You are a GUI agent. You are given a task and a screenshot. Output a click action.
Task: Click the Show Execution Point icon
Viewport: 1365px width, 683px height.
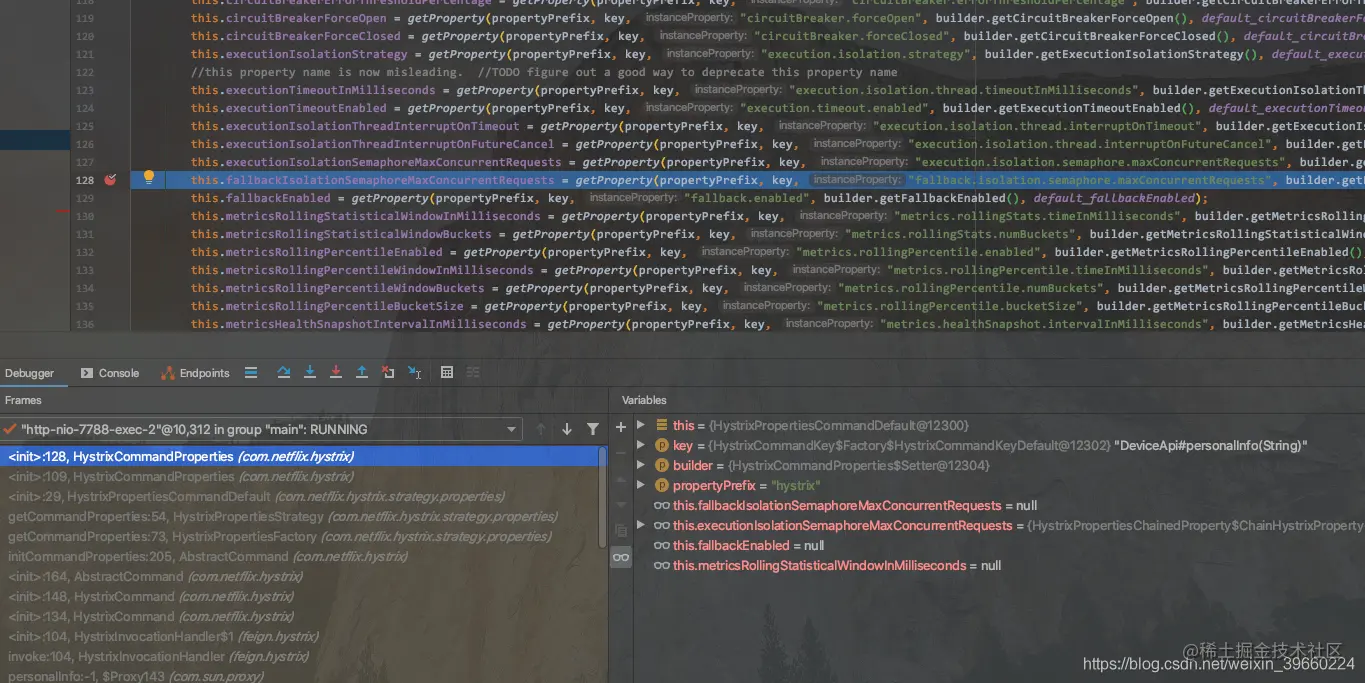251,373
